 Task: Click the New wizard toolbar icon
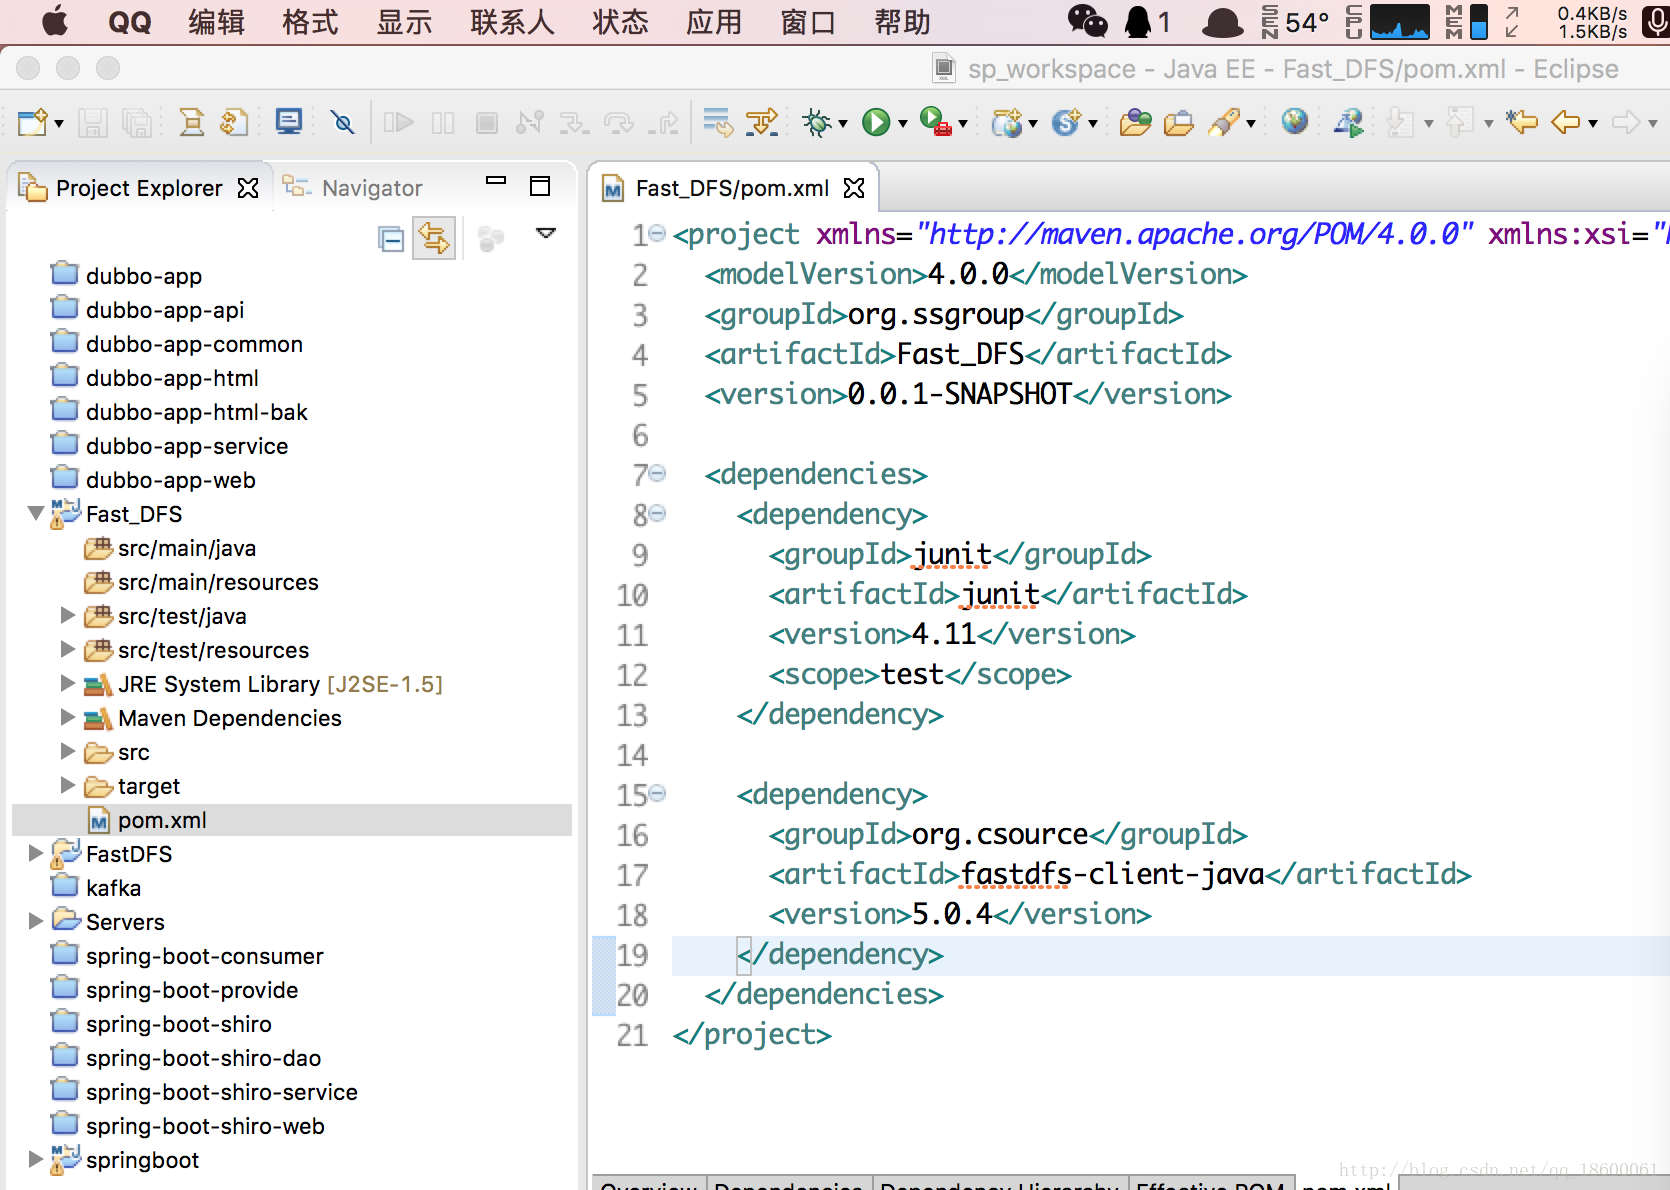tap(32, 122)
